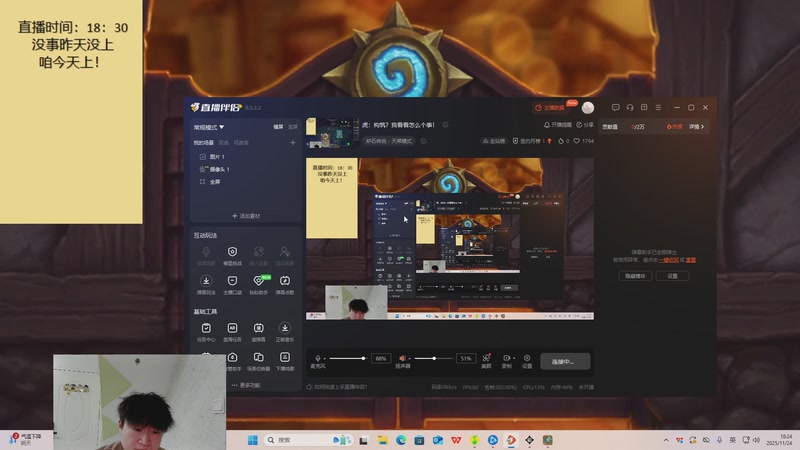Click the stream cover thumbnail
Screen dimensions: 800x450
pos(332,133)
